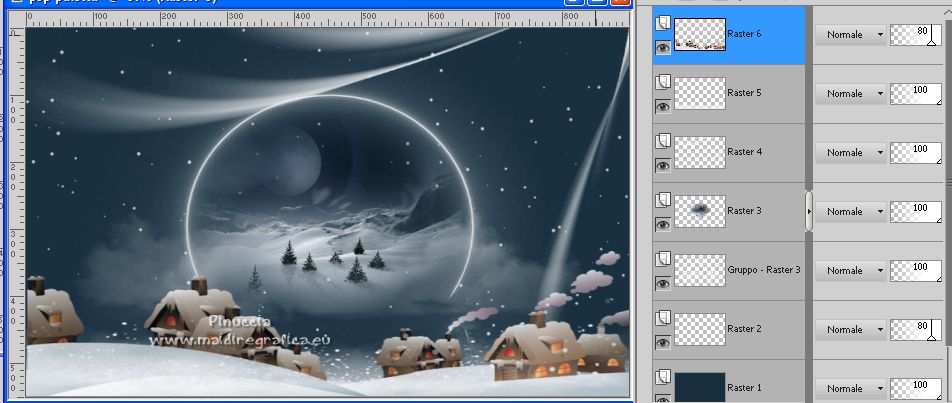952x403 pixels.
Task: Click the opacity slider of Raster 3
Action: (916, 211)
